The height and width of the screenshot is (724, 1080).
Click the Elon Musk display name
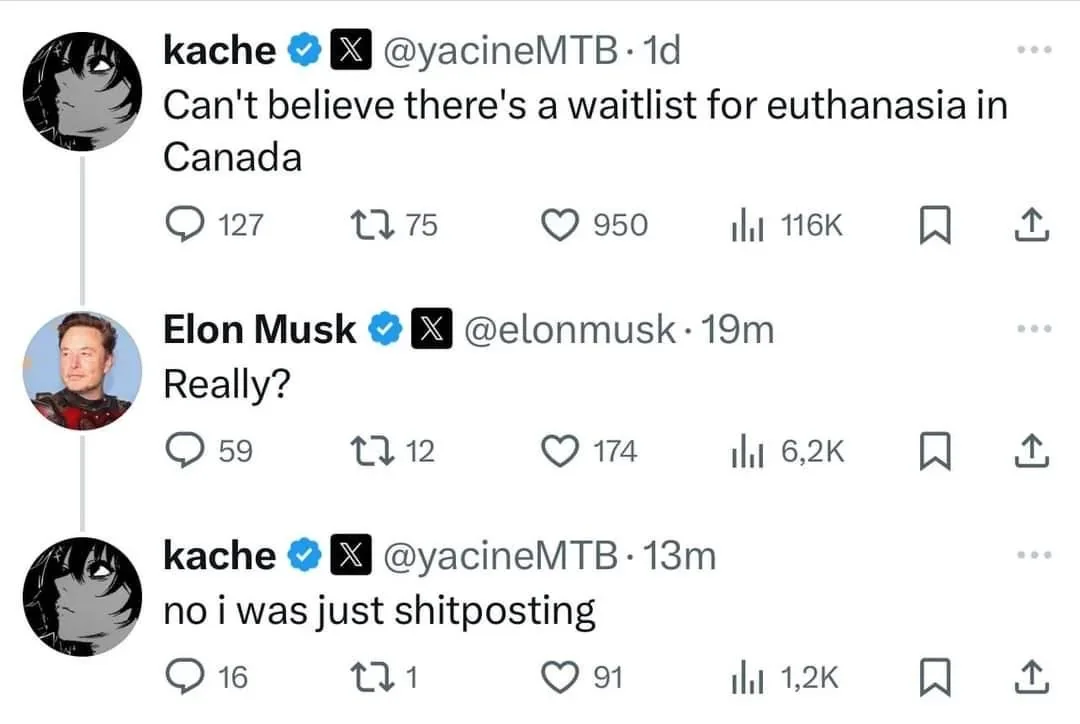coord(259,329)
